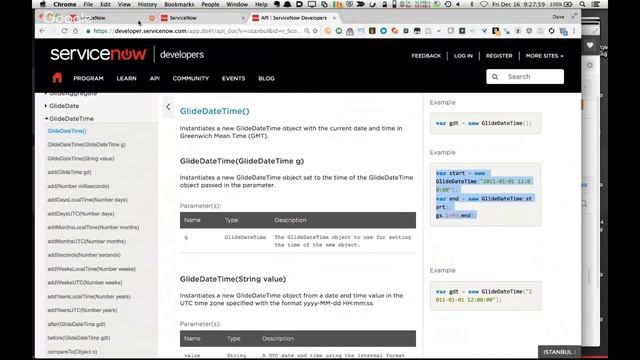640x360 pixels.
Task: Click the date and time in the menu bar
Action: point(519,4)
